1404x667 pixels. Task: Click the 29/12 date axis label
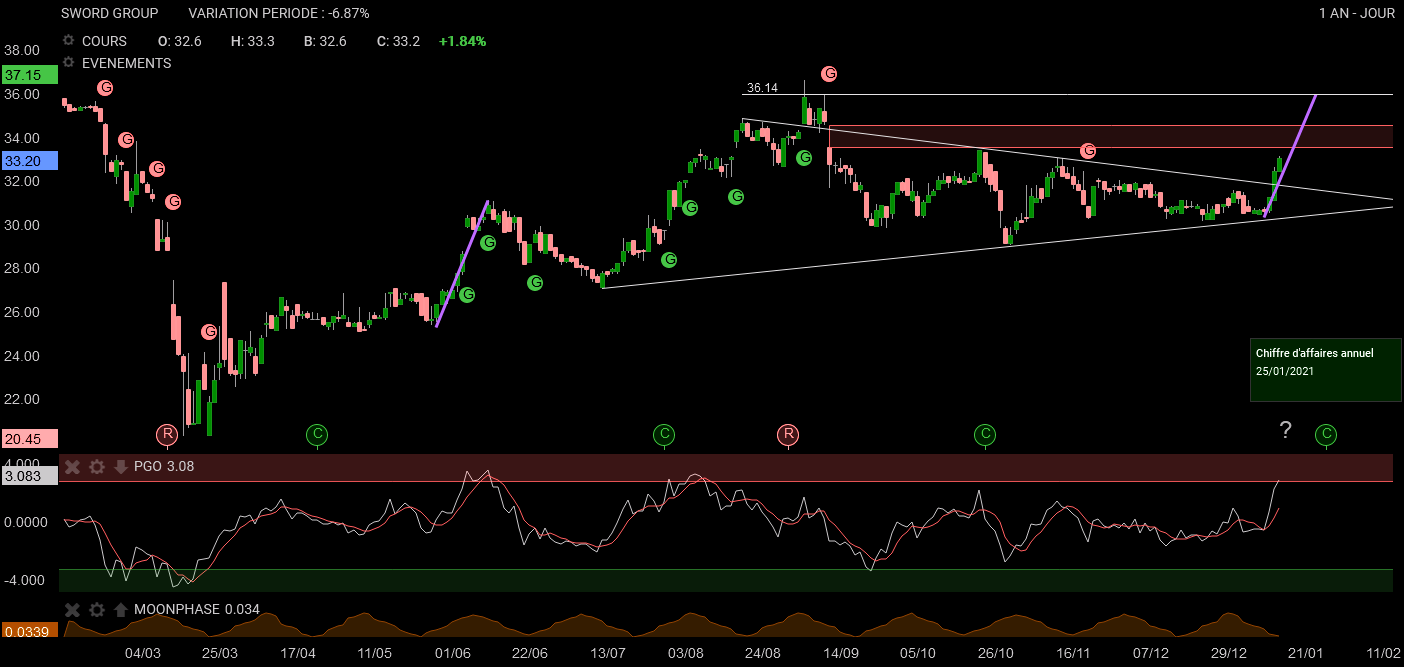[1227, 653]
